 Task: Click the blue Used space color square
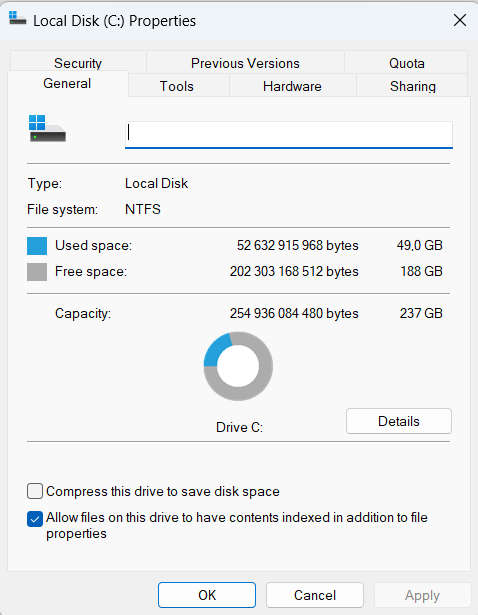(x=37, y=246)
